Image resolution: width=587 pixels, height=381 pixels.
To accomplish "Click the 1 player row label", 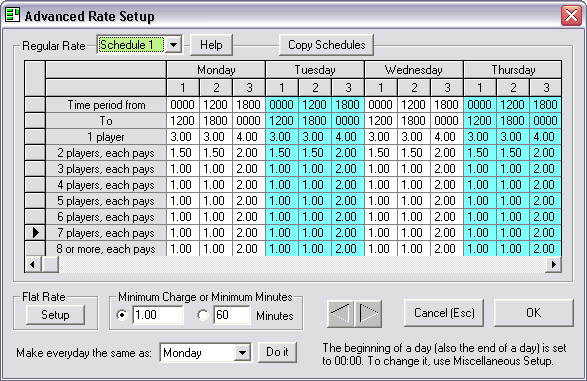I will point(106,137).
